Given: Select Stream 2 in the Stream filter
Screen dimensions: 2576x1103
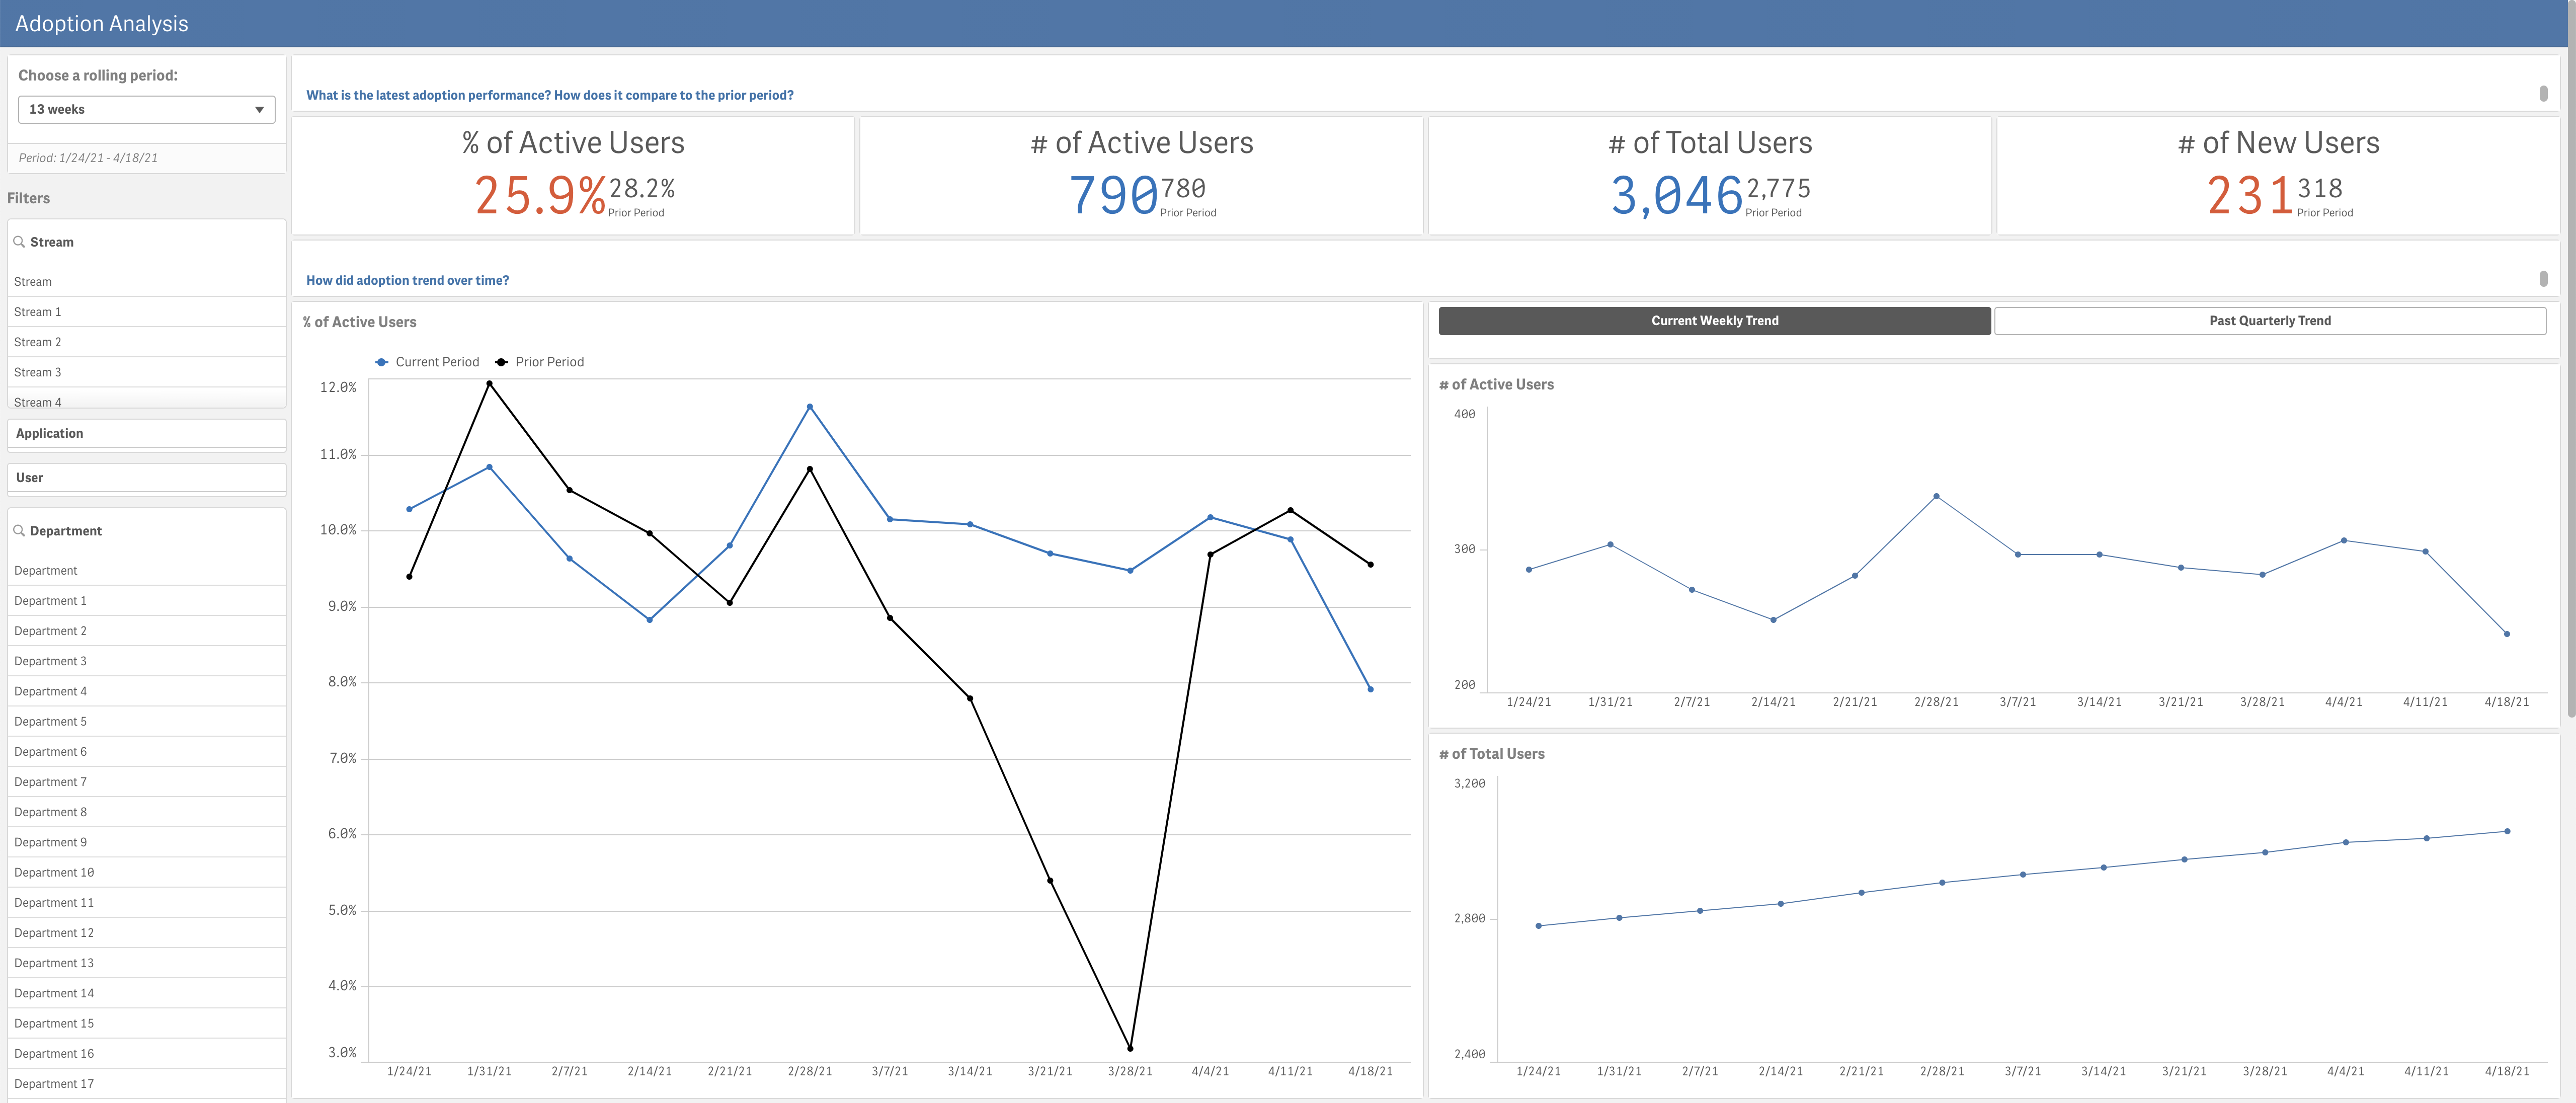Looking at the screenshot, I should pyautogui.click(x=146, y=342).
